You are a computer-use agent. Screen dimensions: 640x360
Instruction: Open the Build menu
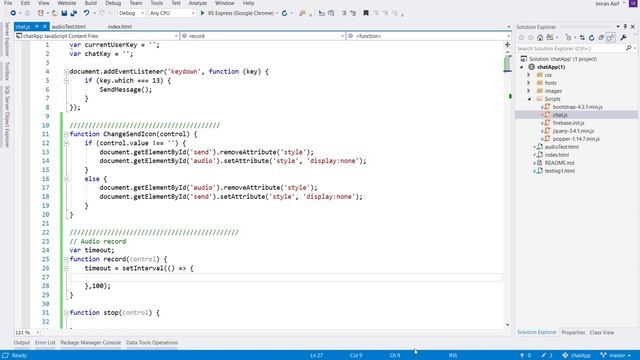tap(91, 3)
